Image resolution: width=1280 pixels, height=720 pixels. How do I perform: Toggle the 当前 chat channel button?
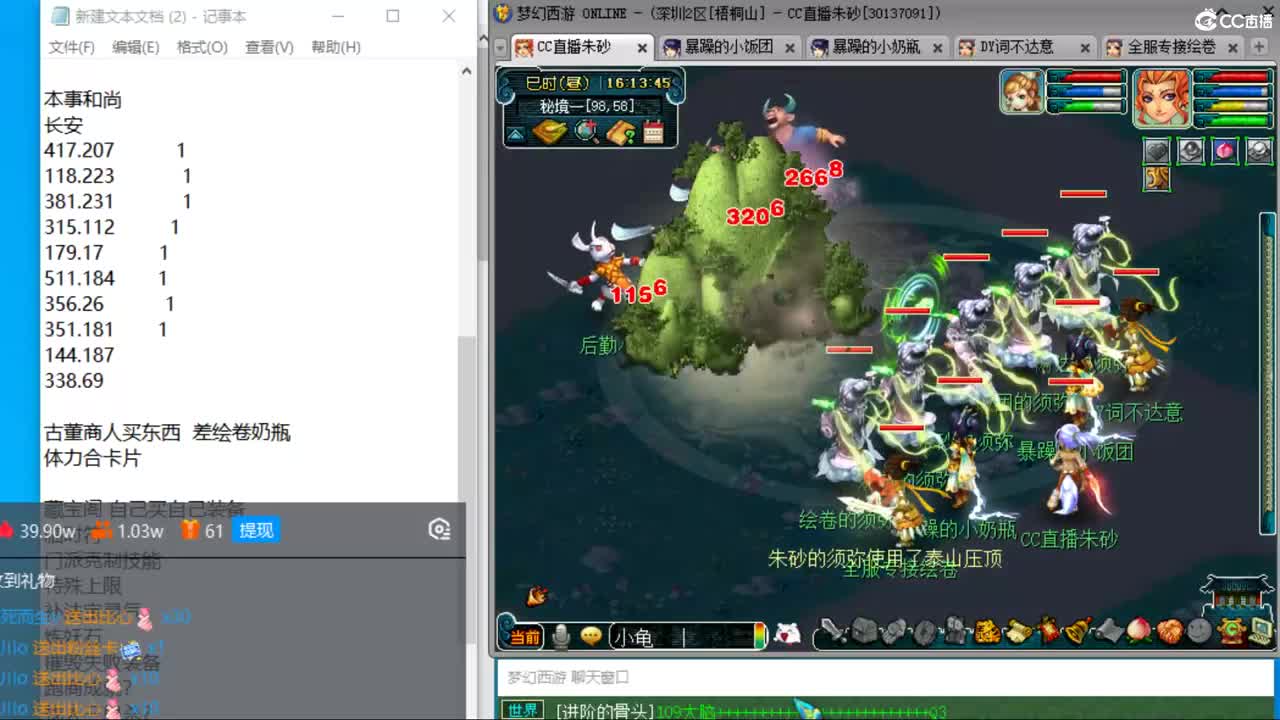pyautogui.click(x=525, y=637)
